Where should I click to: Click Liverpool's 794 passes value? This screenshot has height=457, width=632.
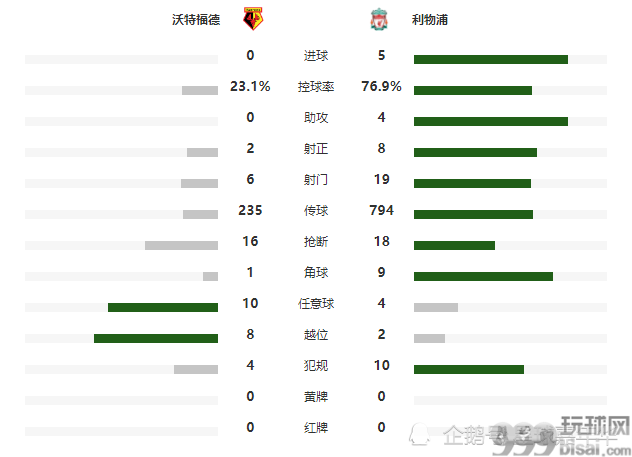click(381, 210)
